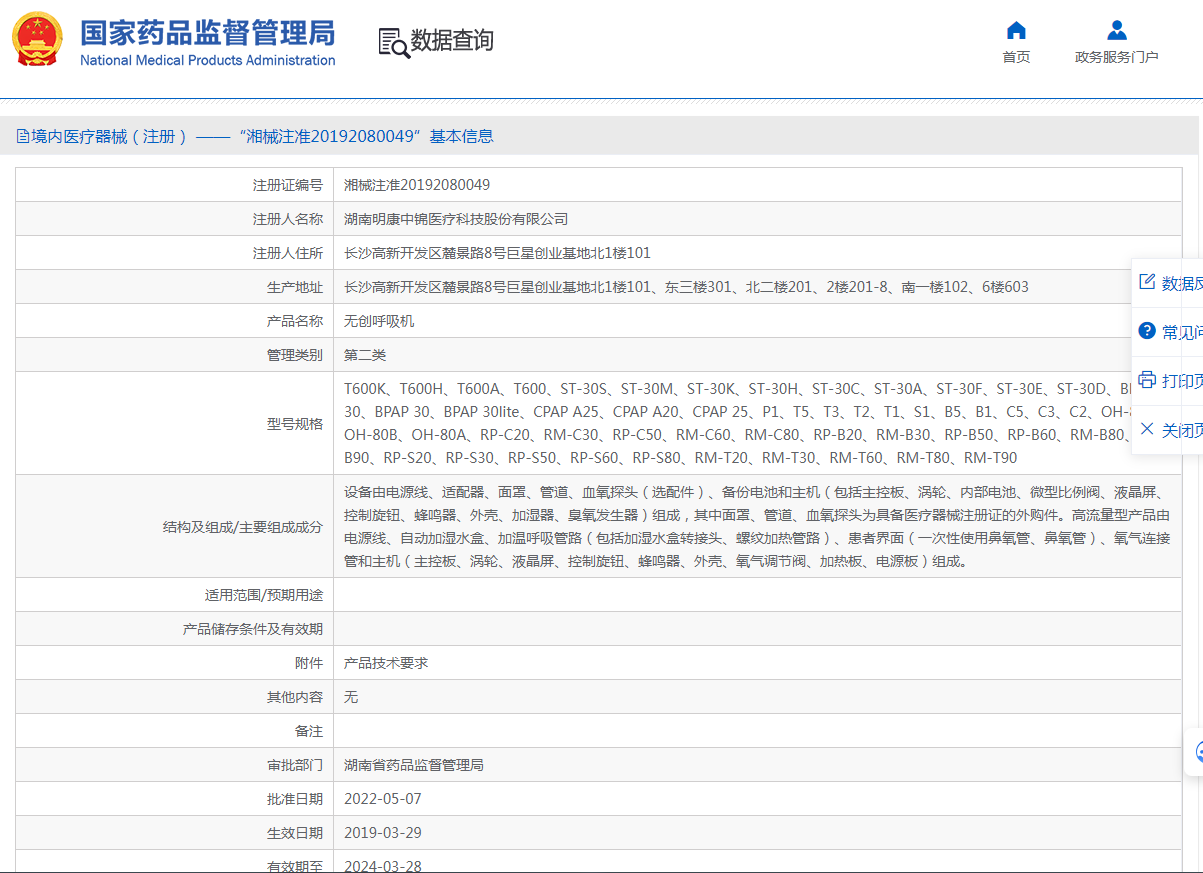Open 数据查询 via its magnifier document icon

click(x=393, y=42)
